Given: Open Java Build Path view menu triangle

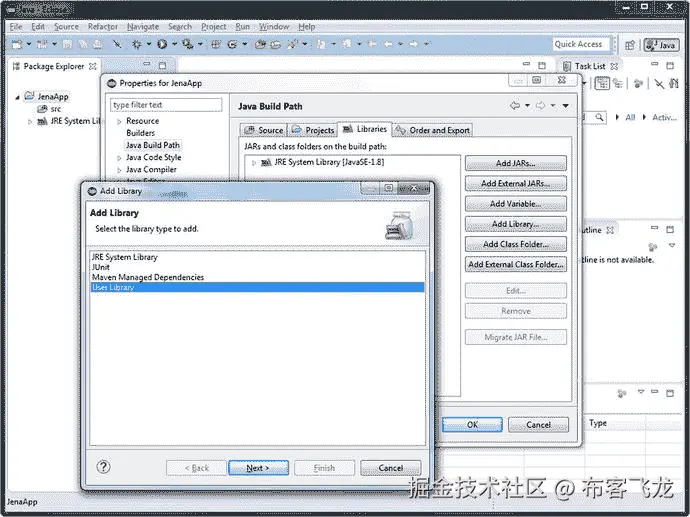Looking at the screenshot, I should (x=566, y=106).
